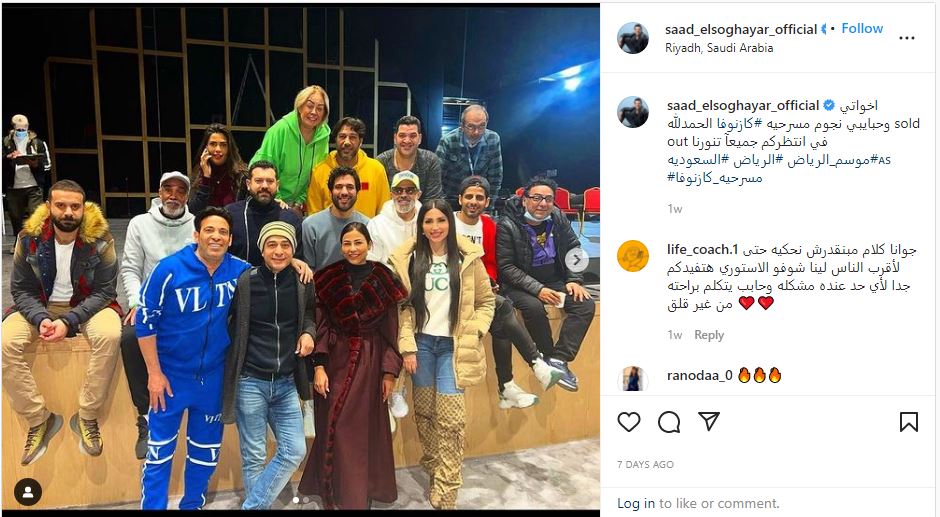Image resolution: width=940 pixels, height=517 pixels.
Task: Open the 7 DAYS AGO timestamp link
Action: tap(645, 464)
